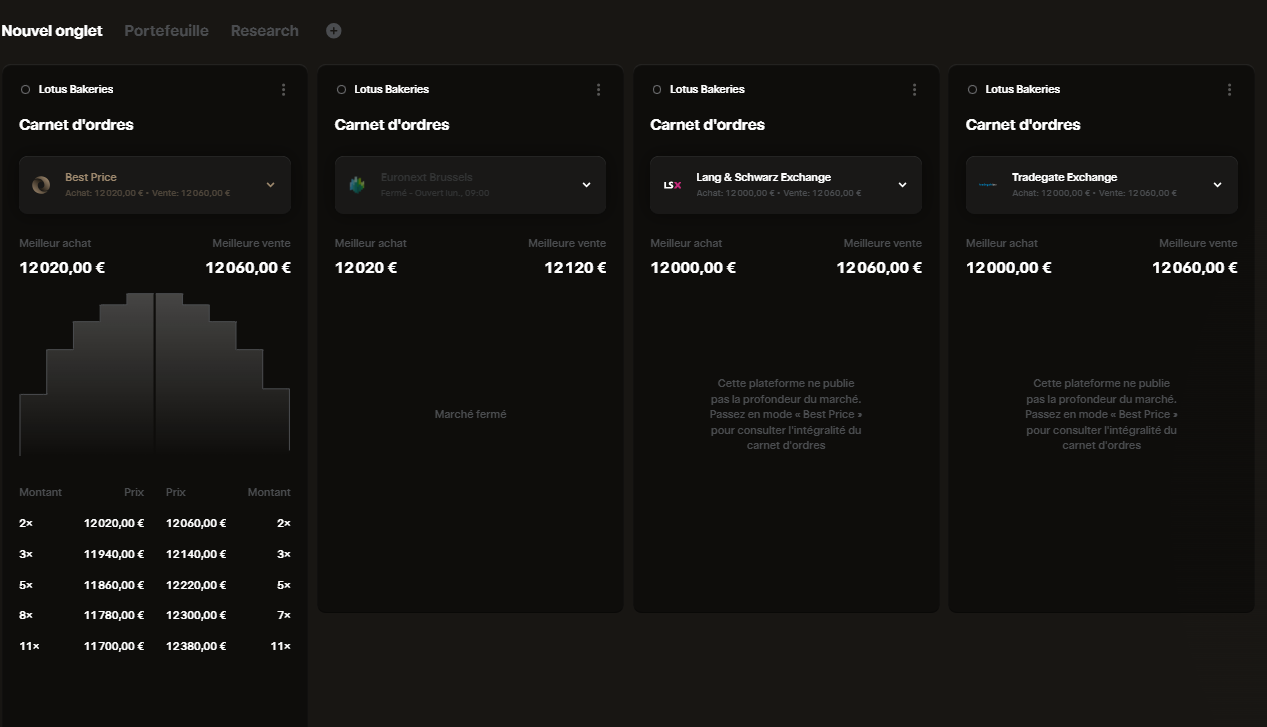Select ask price 12 380,00 €
The width and height of the screenshot is (1267, 727).
[196, 646]
